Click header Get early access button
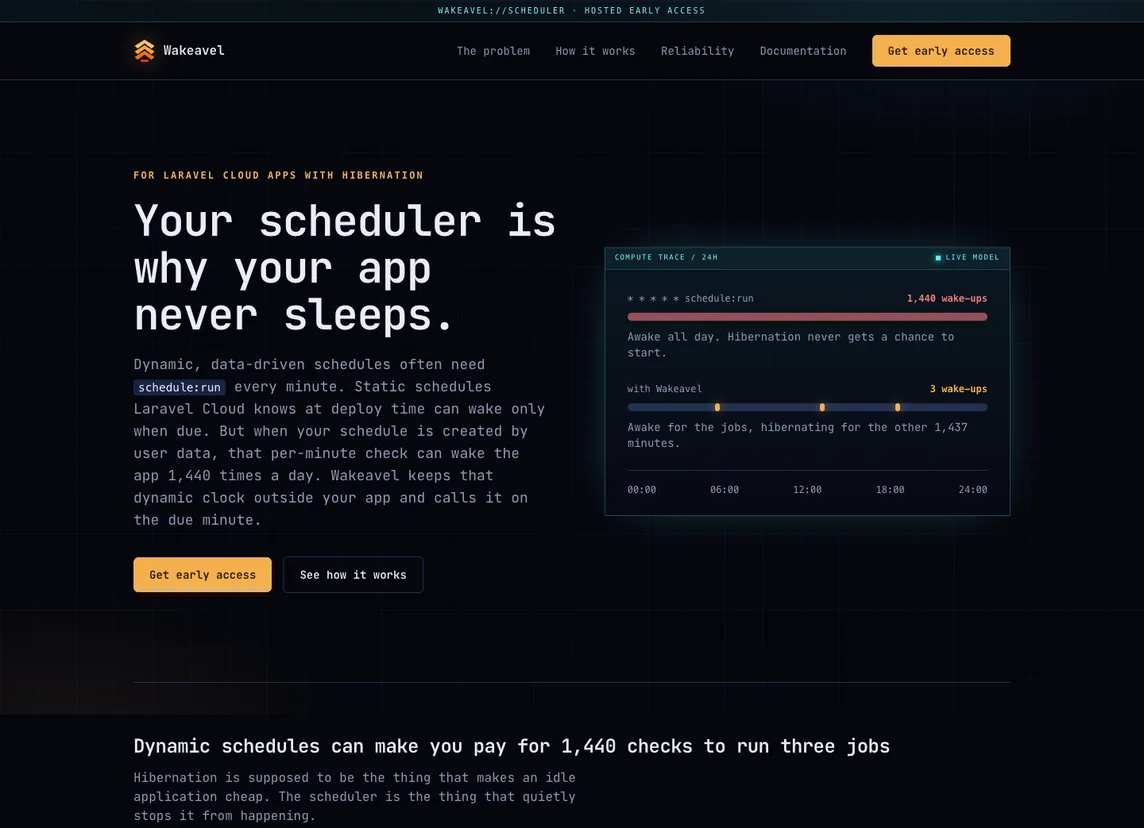 (x=941, y=51)
